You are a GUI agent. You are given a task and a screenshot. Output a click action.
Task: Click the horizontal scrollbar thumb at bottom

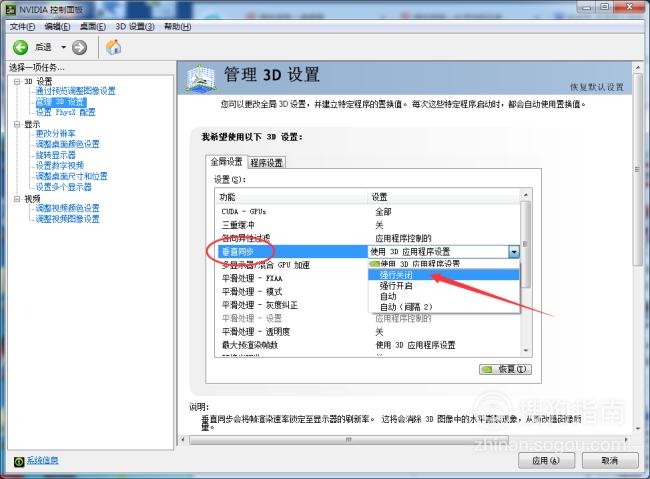(x=349, y=440)
